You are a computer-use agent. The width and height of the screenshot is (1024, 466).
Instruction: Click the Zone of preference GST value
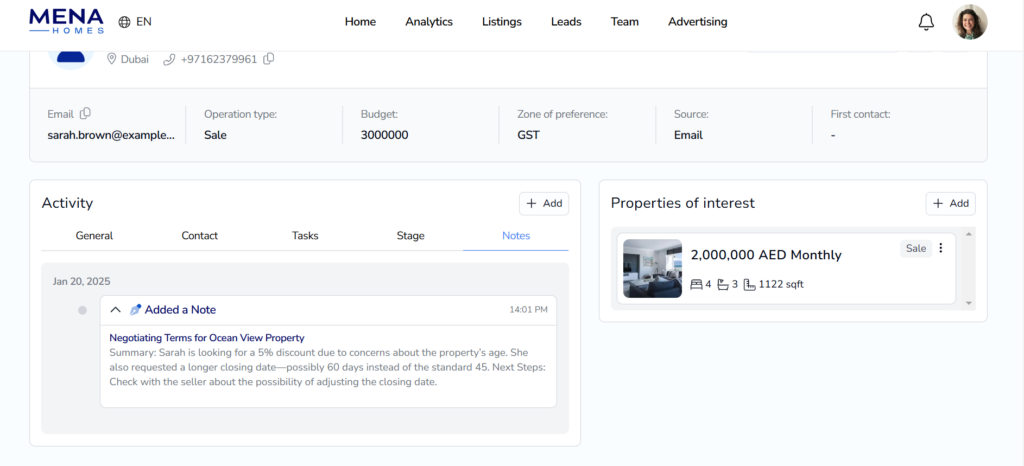point(528,135)
